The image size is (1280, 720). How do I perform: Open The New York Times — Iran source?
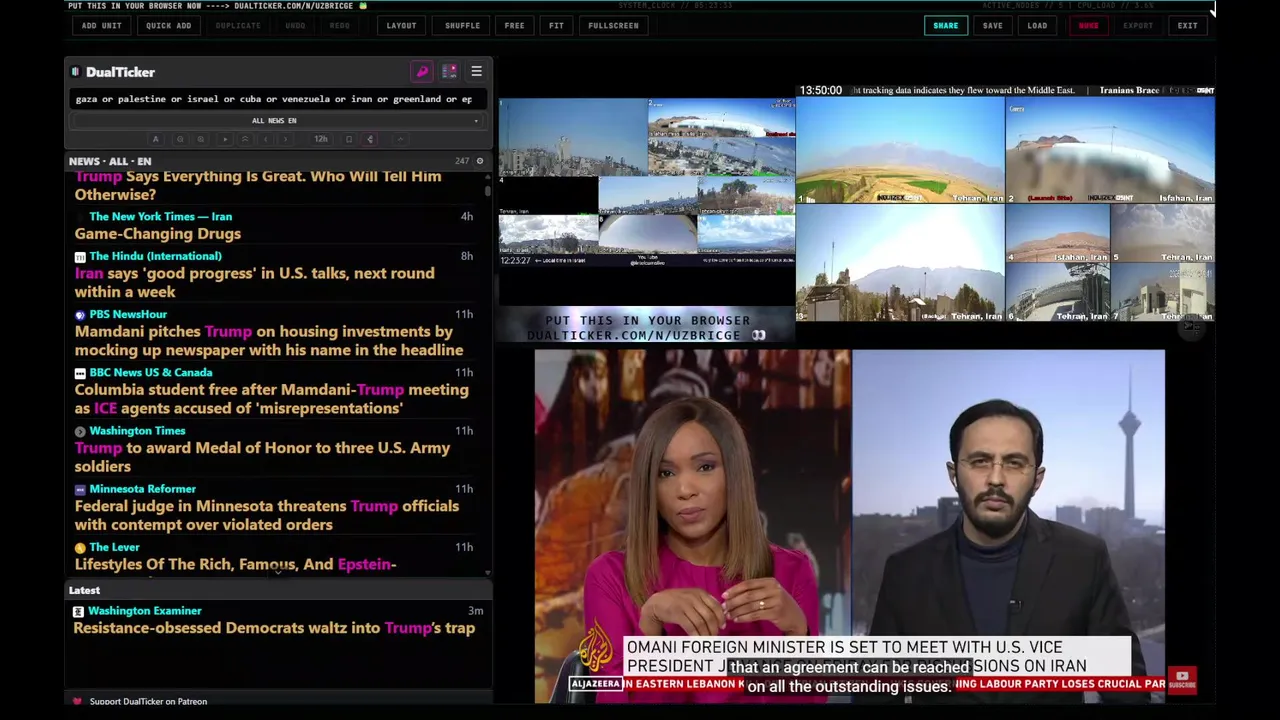click(x=160, y=216)
